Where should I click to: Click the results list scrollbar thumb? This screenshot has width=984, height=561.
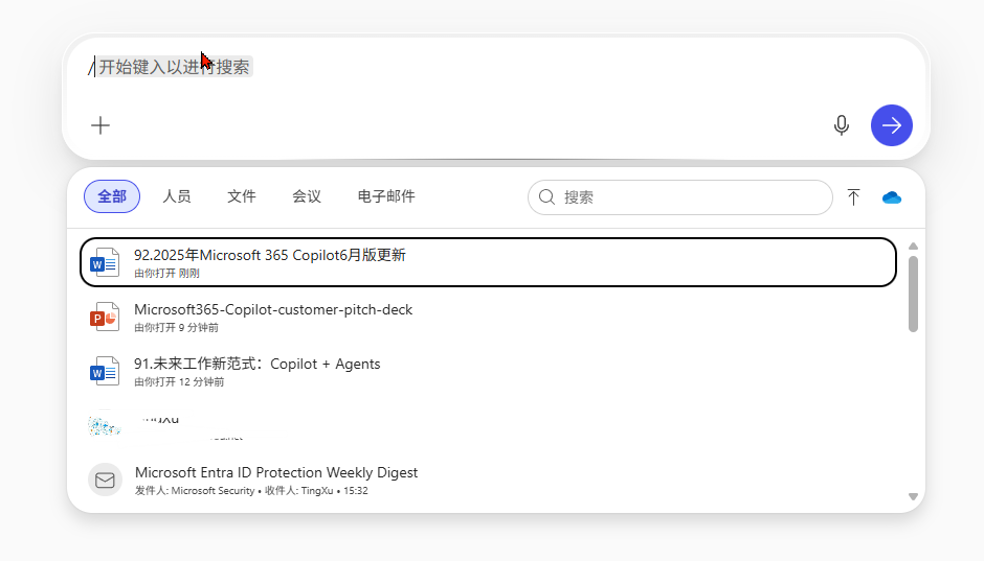[x=913, y=294]
